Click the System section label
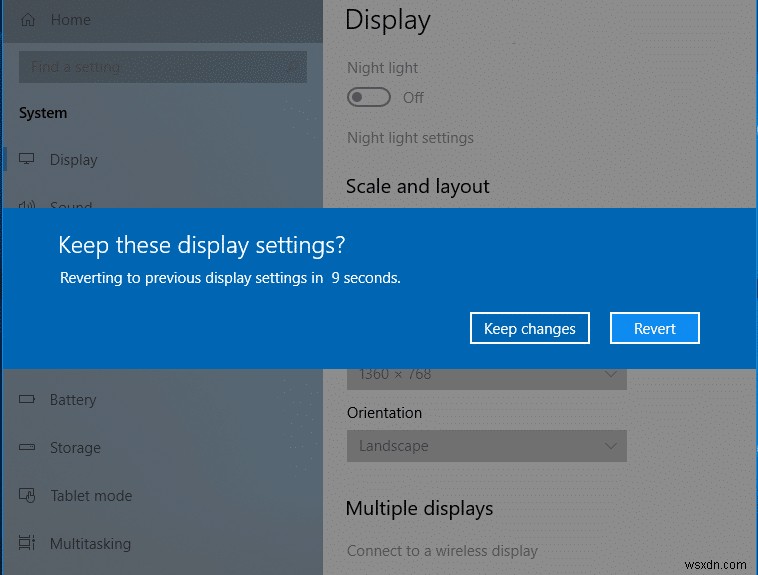 (43, 113)
